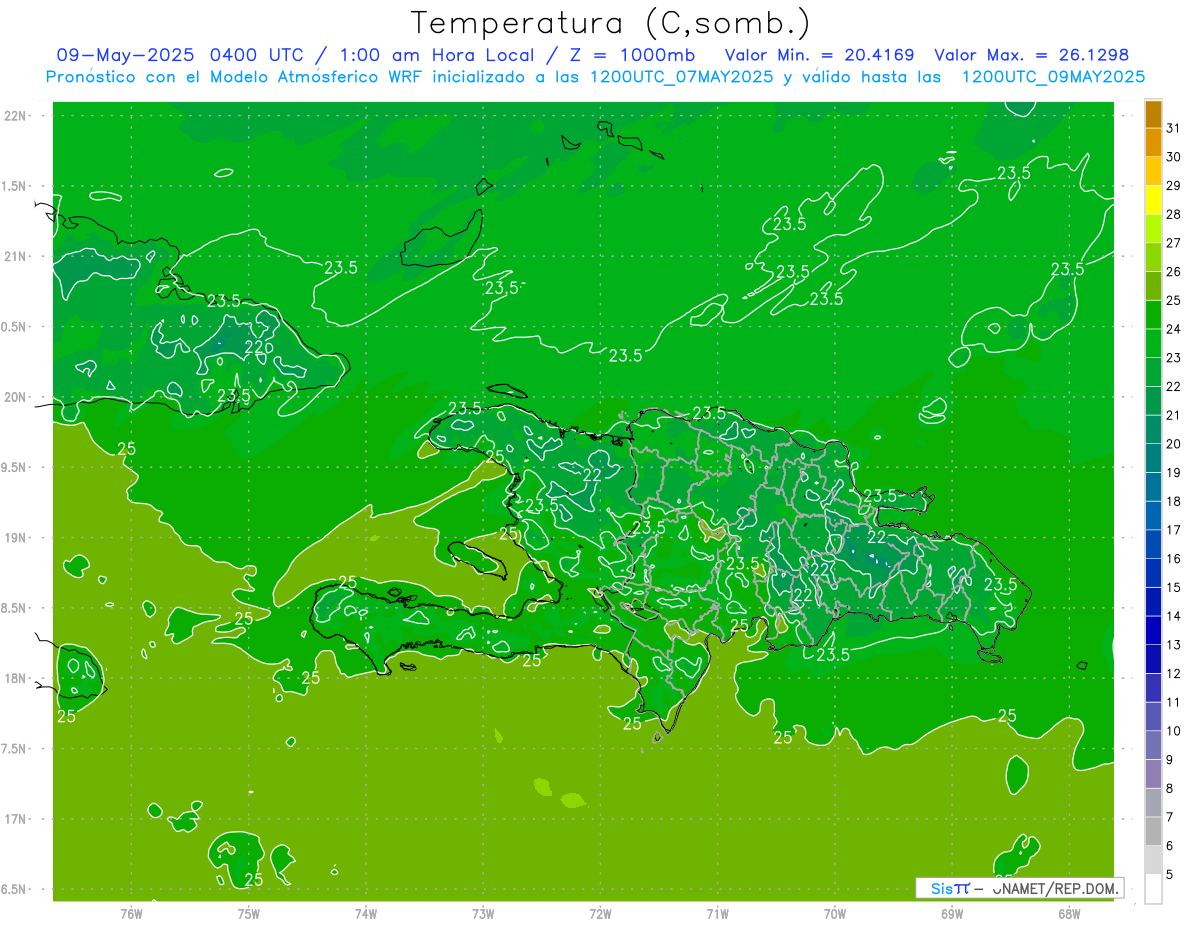1200x927 pixels.
Task: Click the '13' colorbar scale label
Action: coord(1174,645)
